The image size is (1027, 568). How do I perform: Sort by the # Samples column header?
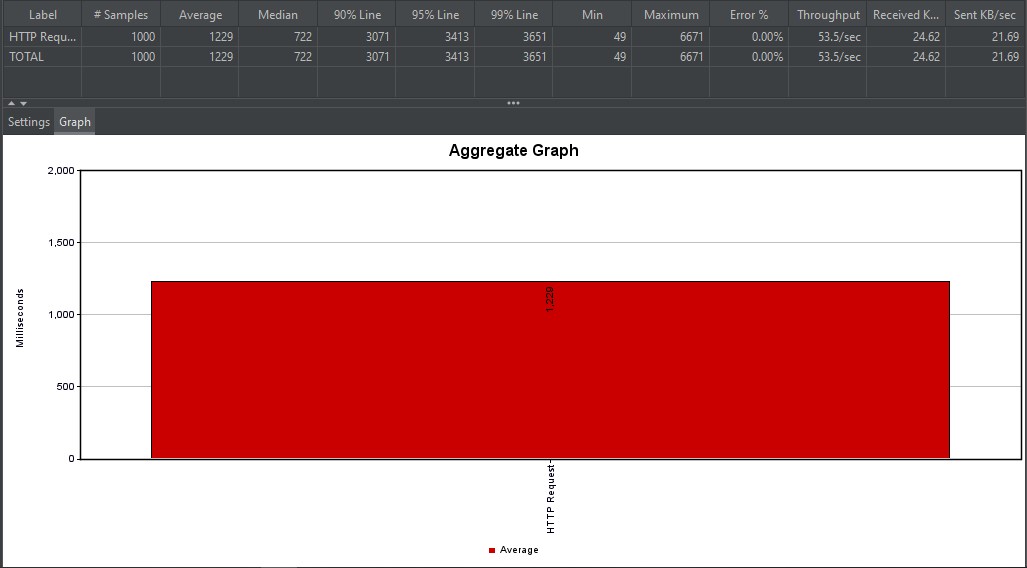tap(121, 14)
